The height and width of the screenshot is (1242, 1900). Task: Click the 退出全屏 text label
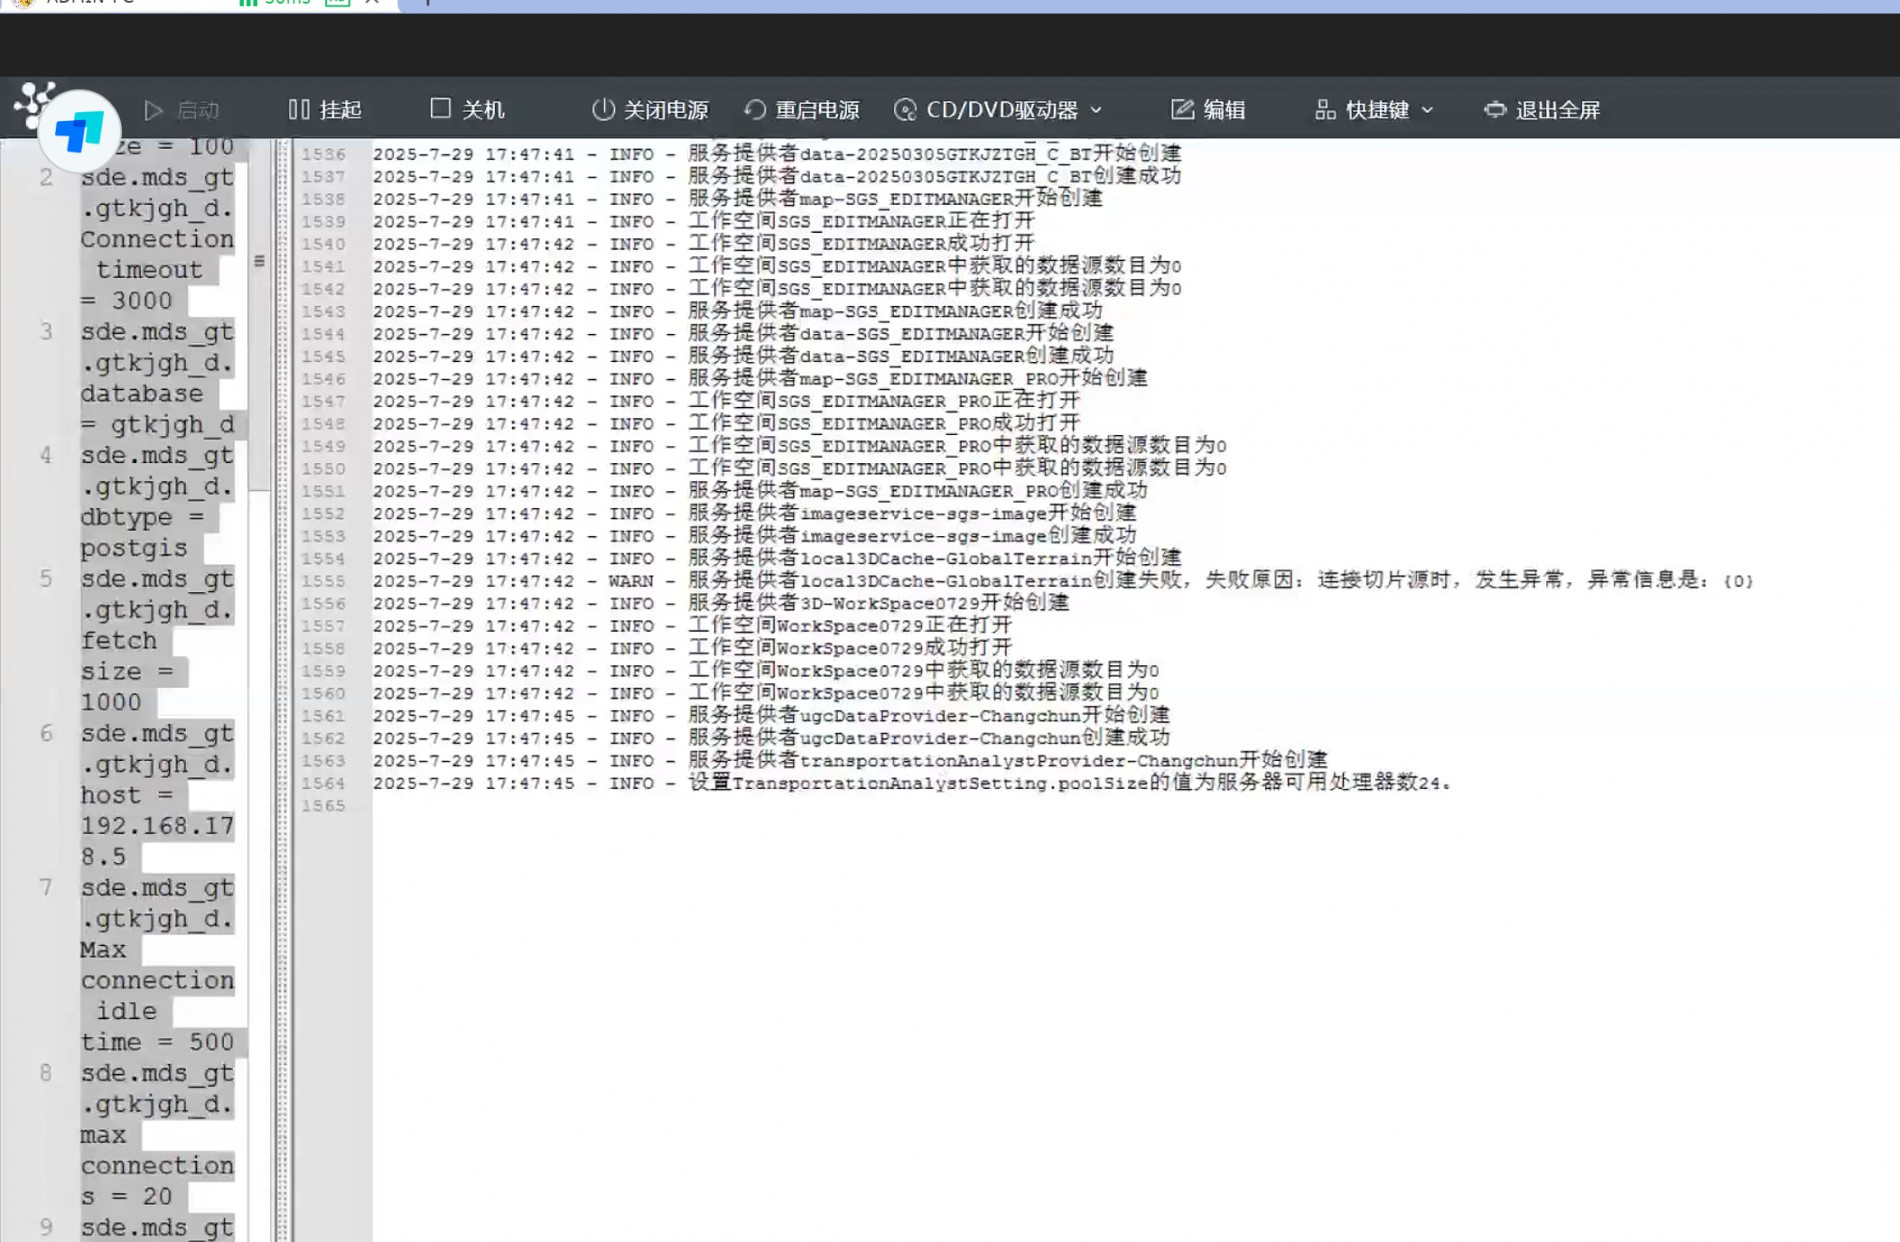(x=1558, y=110)
